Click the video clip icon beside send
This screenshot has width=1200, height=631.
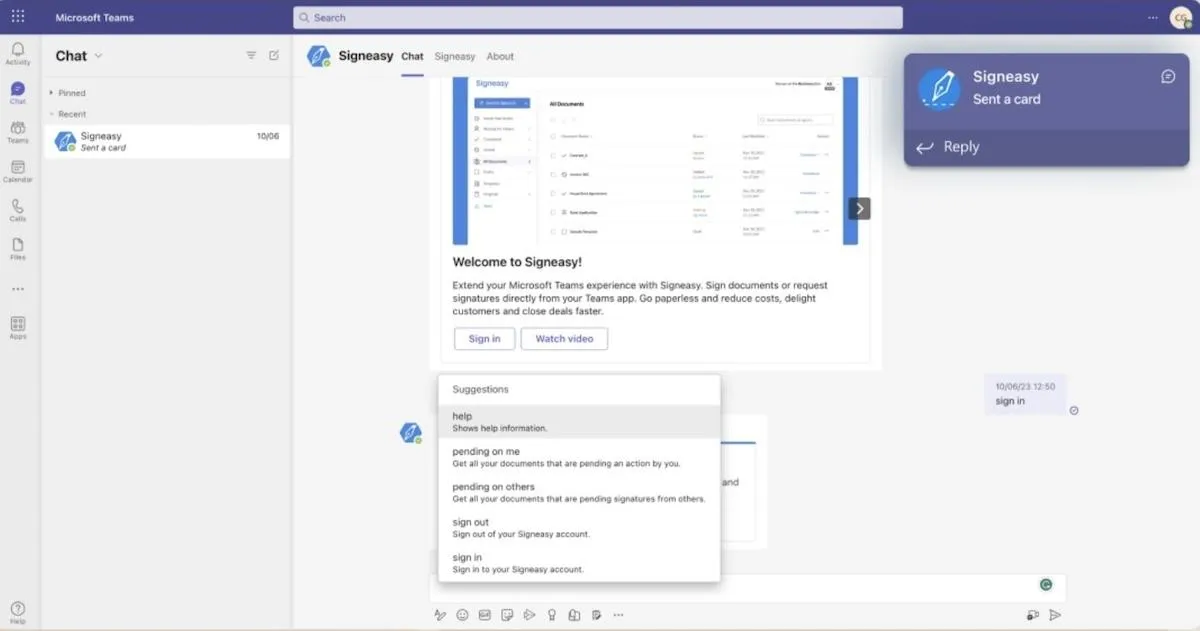pos(1032,615)
